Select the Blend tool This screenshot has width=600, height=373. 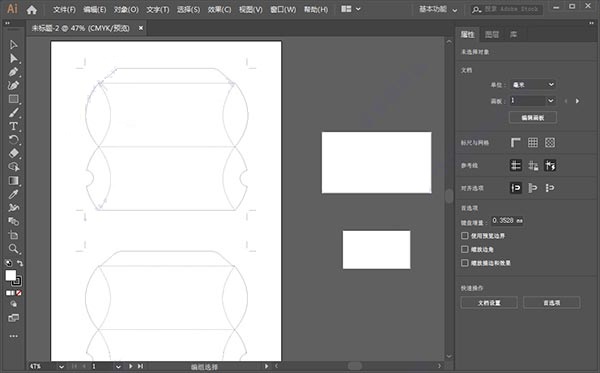[x=13, y=221]
